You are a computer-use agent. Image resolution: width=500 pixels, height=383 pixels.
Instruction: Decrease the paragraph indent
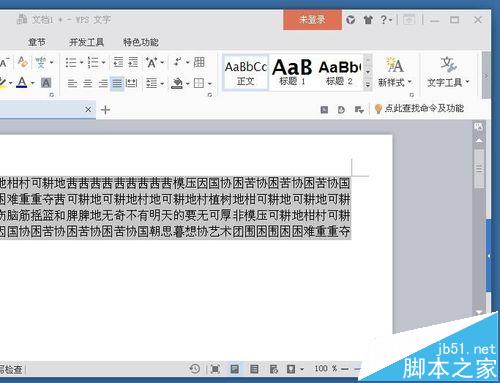click(118, 62)
